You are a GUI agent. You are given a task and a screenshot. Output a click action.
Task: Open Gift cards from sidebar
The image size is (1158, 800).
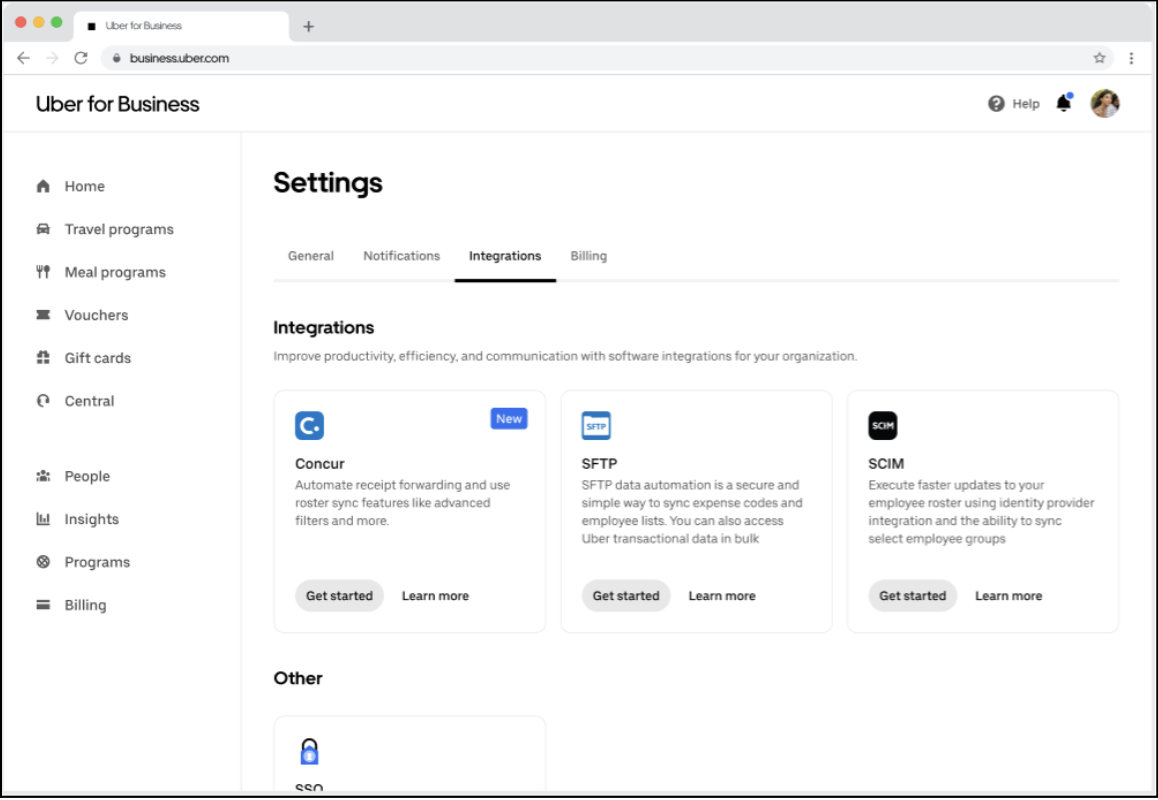pos(97,358)
